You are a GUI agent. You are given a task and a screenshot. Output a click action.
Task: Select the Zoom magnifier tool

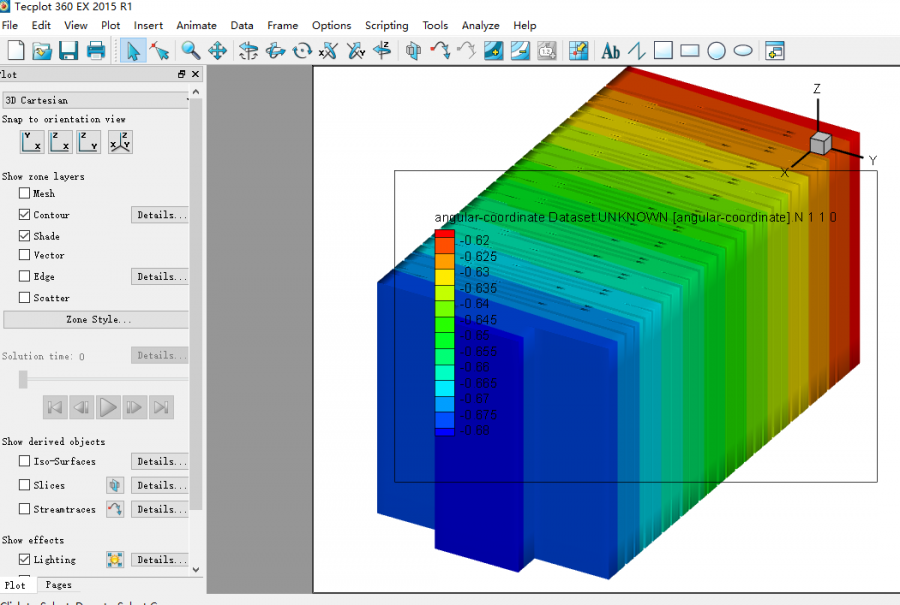click(190, 50)
